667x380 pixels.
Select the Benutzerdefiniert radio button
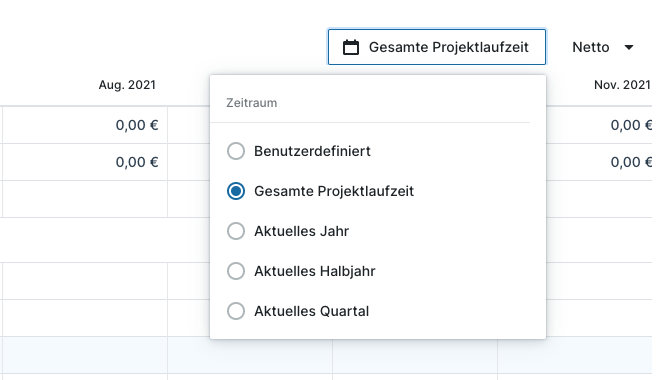tap(236, 151)
